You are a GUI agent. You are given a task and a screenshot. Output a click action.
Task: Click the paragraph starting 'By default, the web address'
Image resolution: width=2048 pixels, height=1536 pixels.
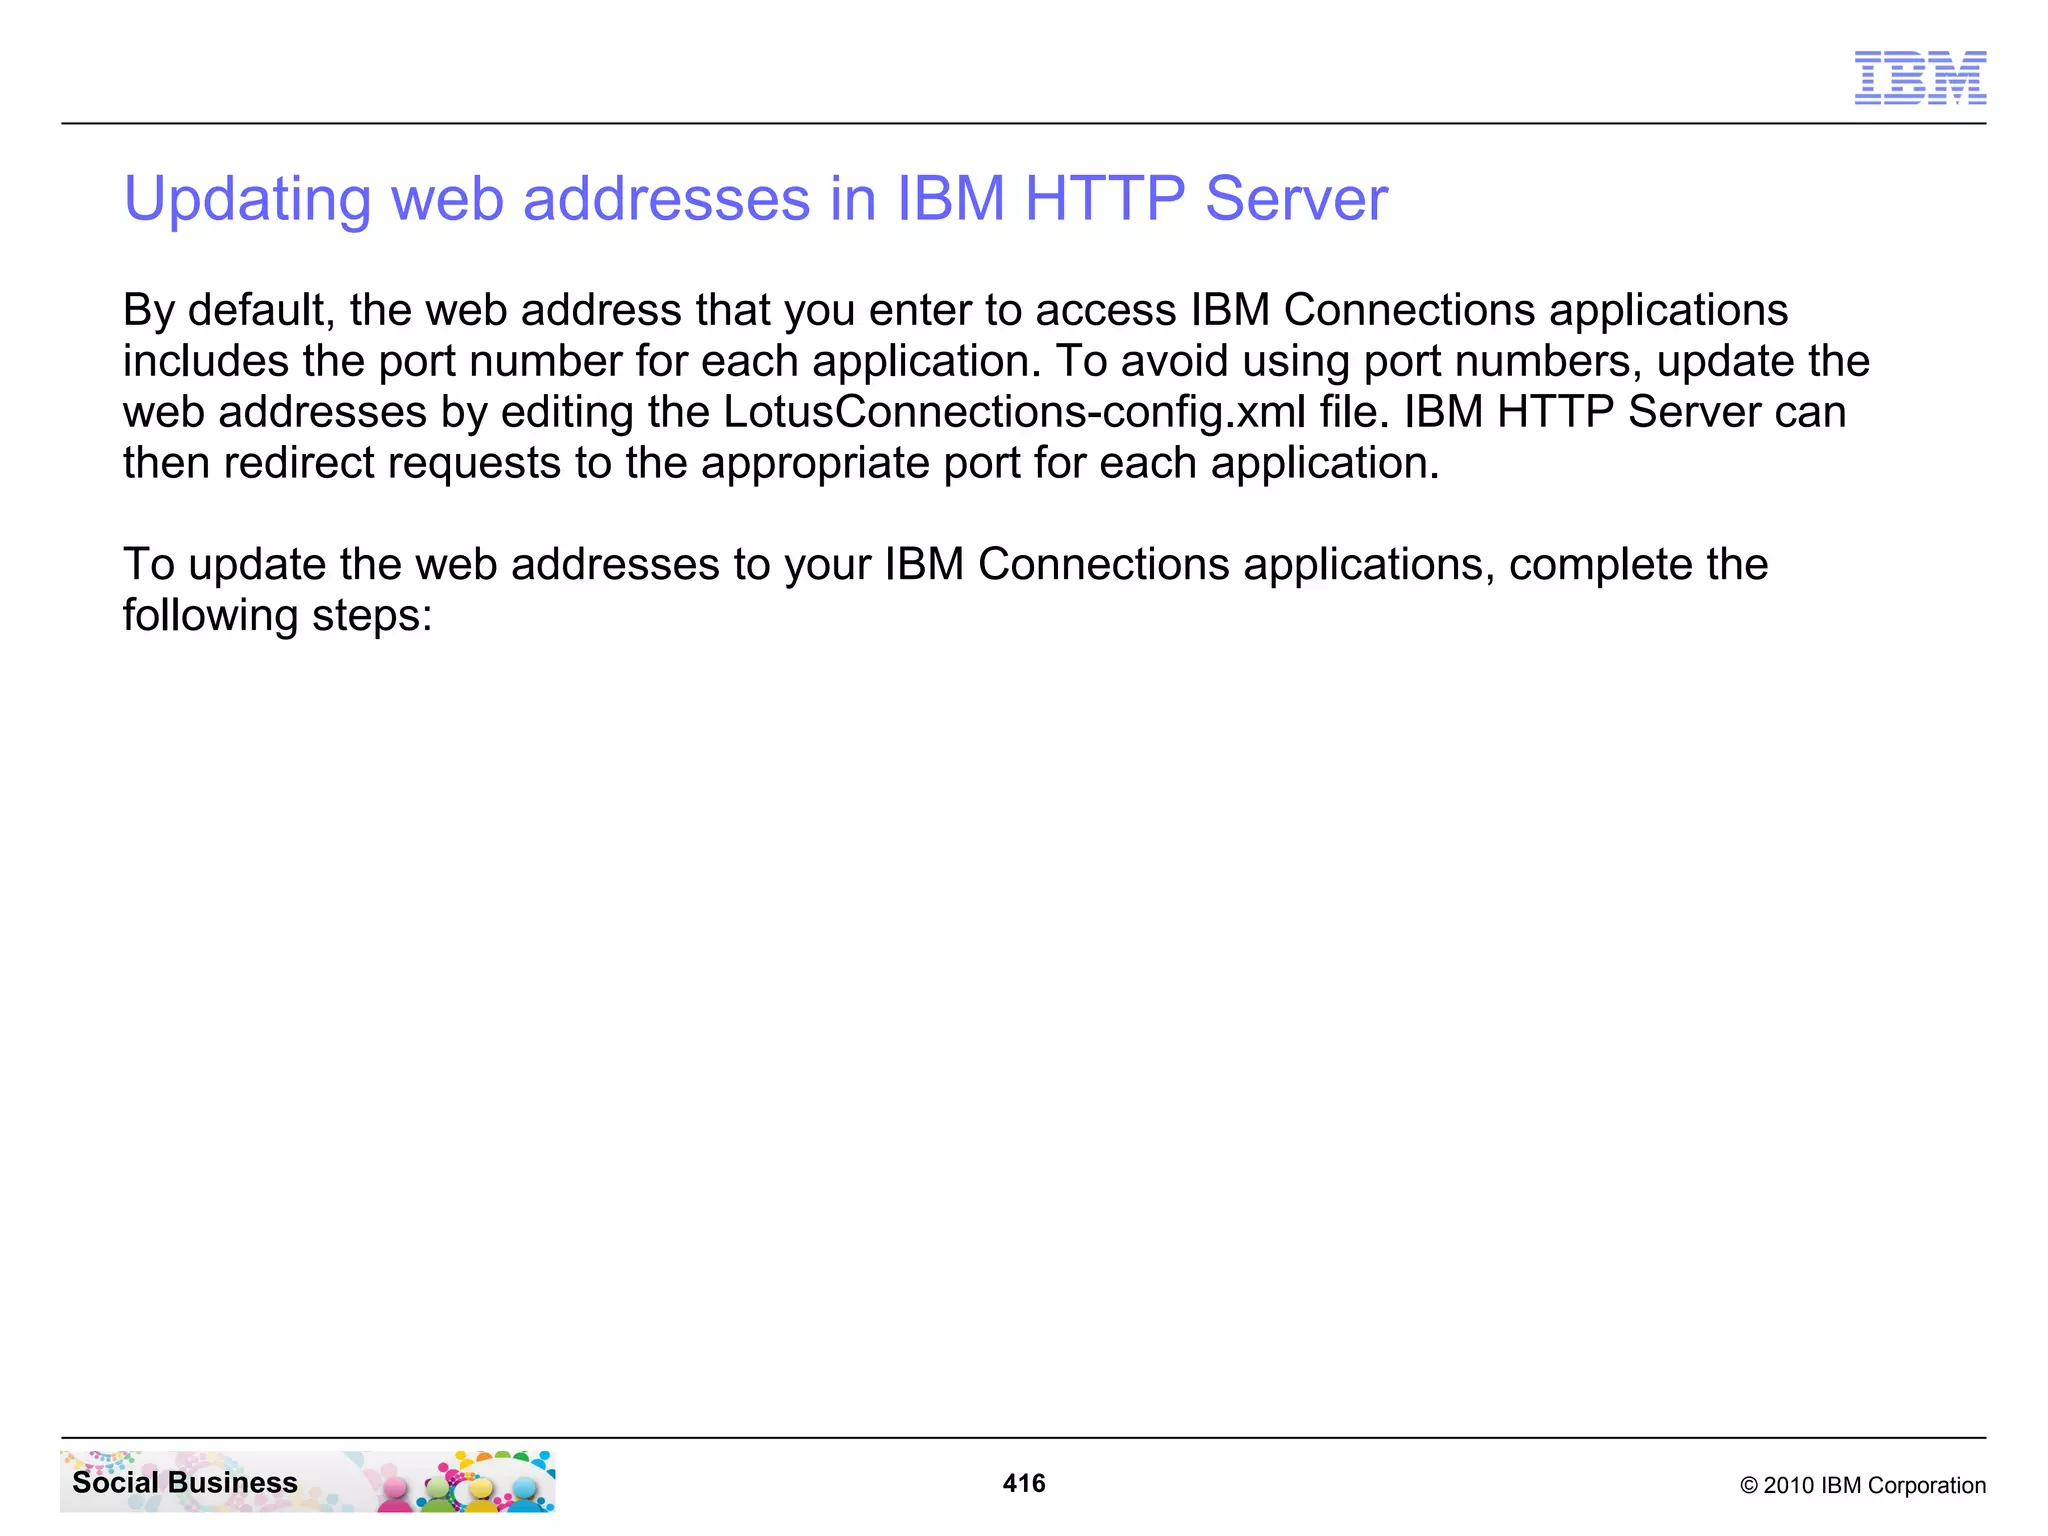pyautogui.click(x=996, y=386)
